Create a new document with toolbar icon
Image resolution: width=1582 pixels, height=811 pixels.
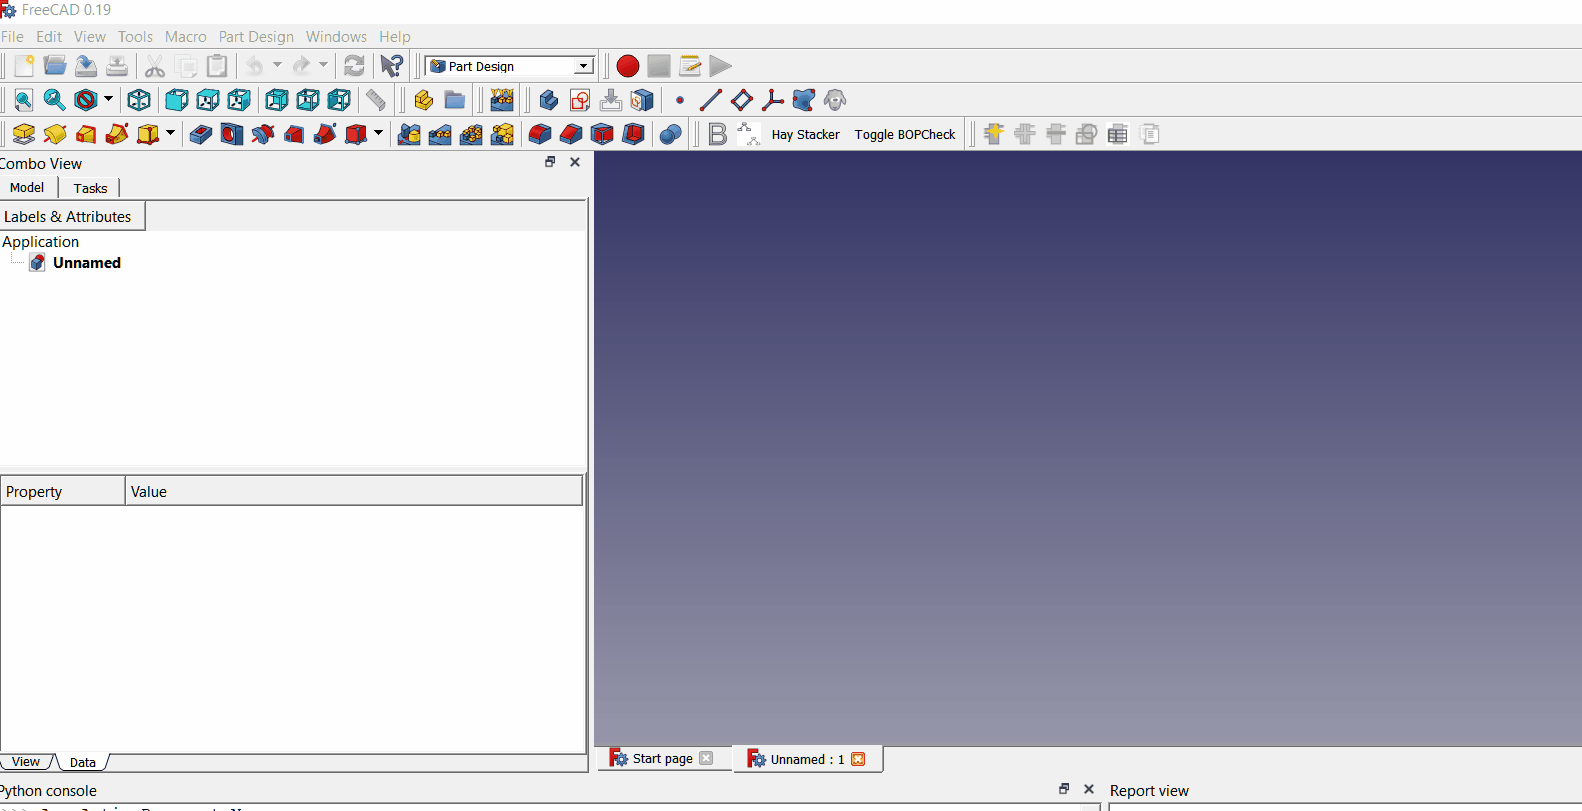pos(24,66)
